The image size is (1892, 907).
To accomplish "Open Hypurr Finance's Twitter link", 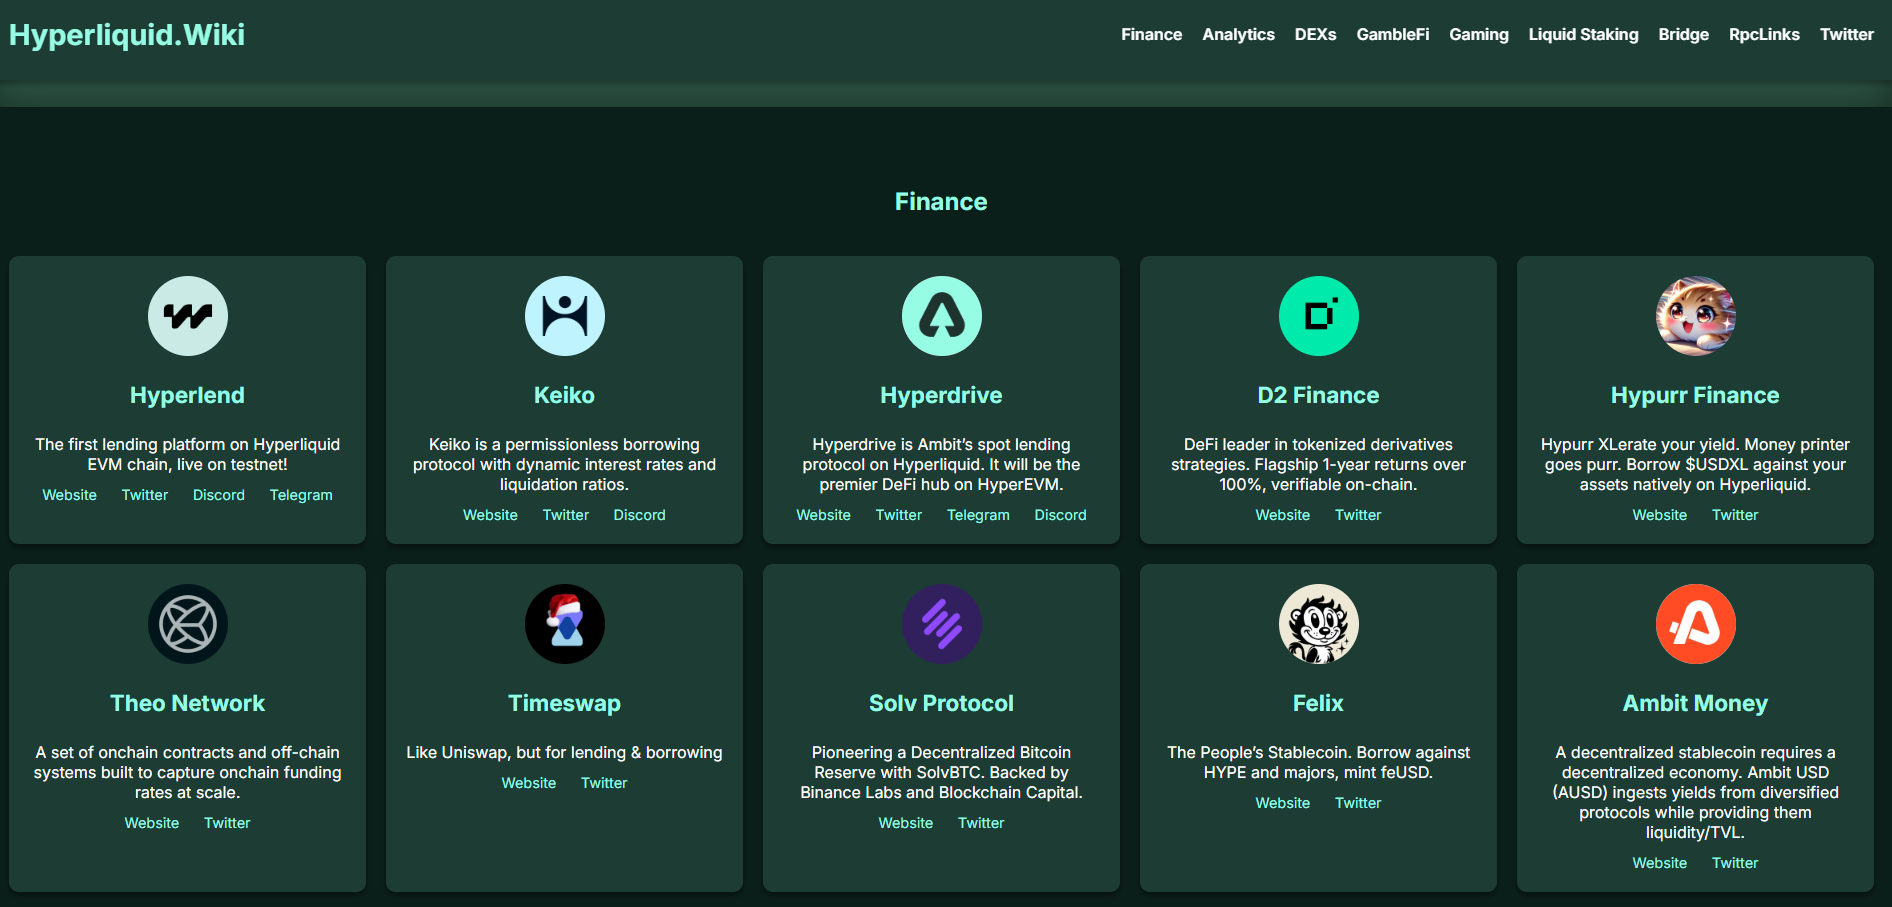I will coord(1735,515).
